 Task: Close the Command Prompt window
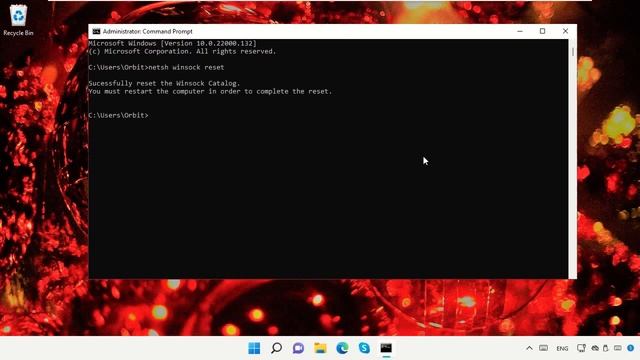coord(565,31)
